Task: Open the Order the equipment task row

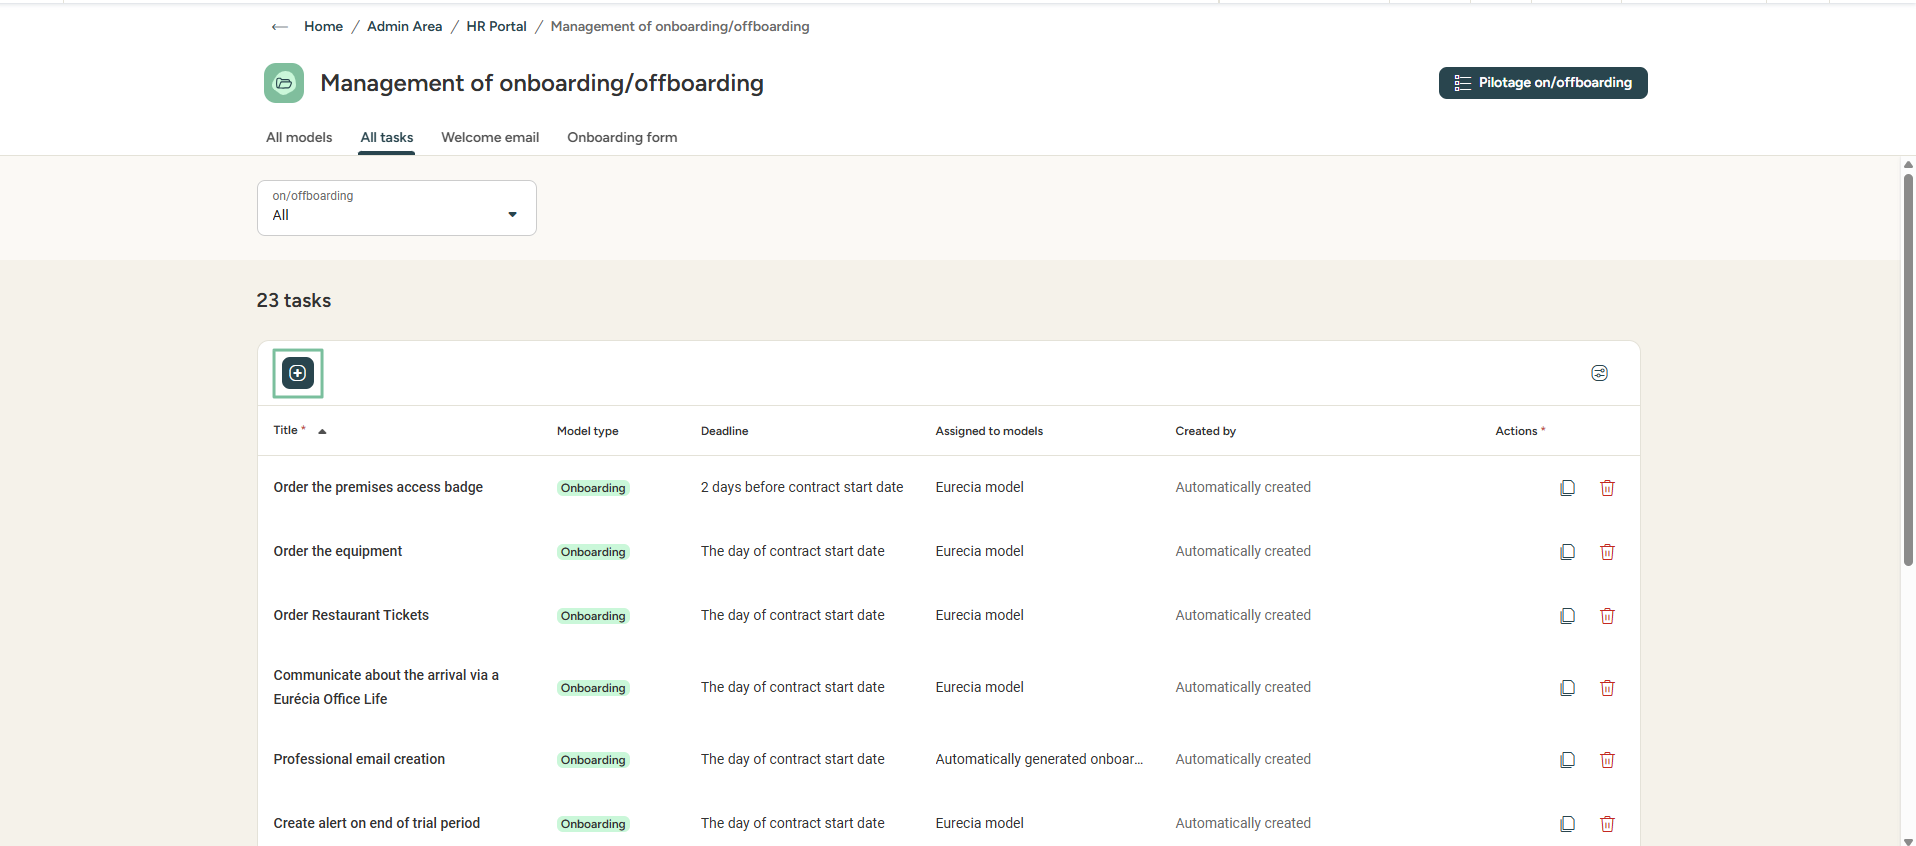Action: 338,552
